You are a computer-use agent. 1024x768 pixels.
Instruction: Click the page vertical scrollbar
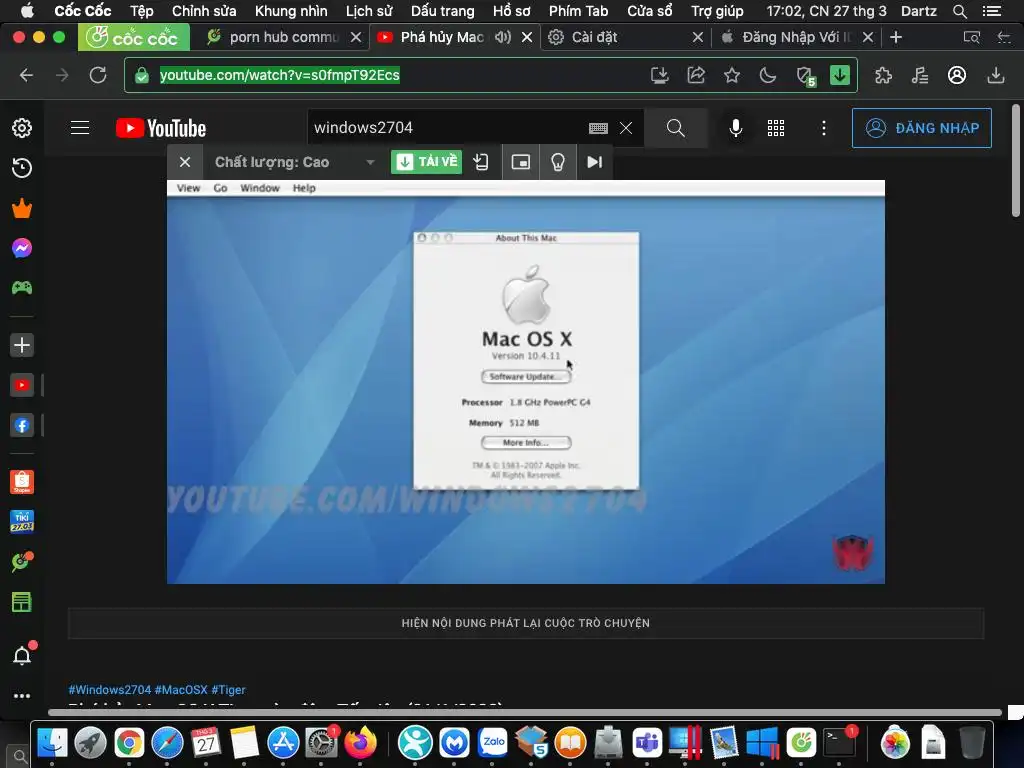point(1016,160)
